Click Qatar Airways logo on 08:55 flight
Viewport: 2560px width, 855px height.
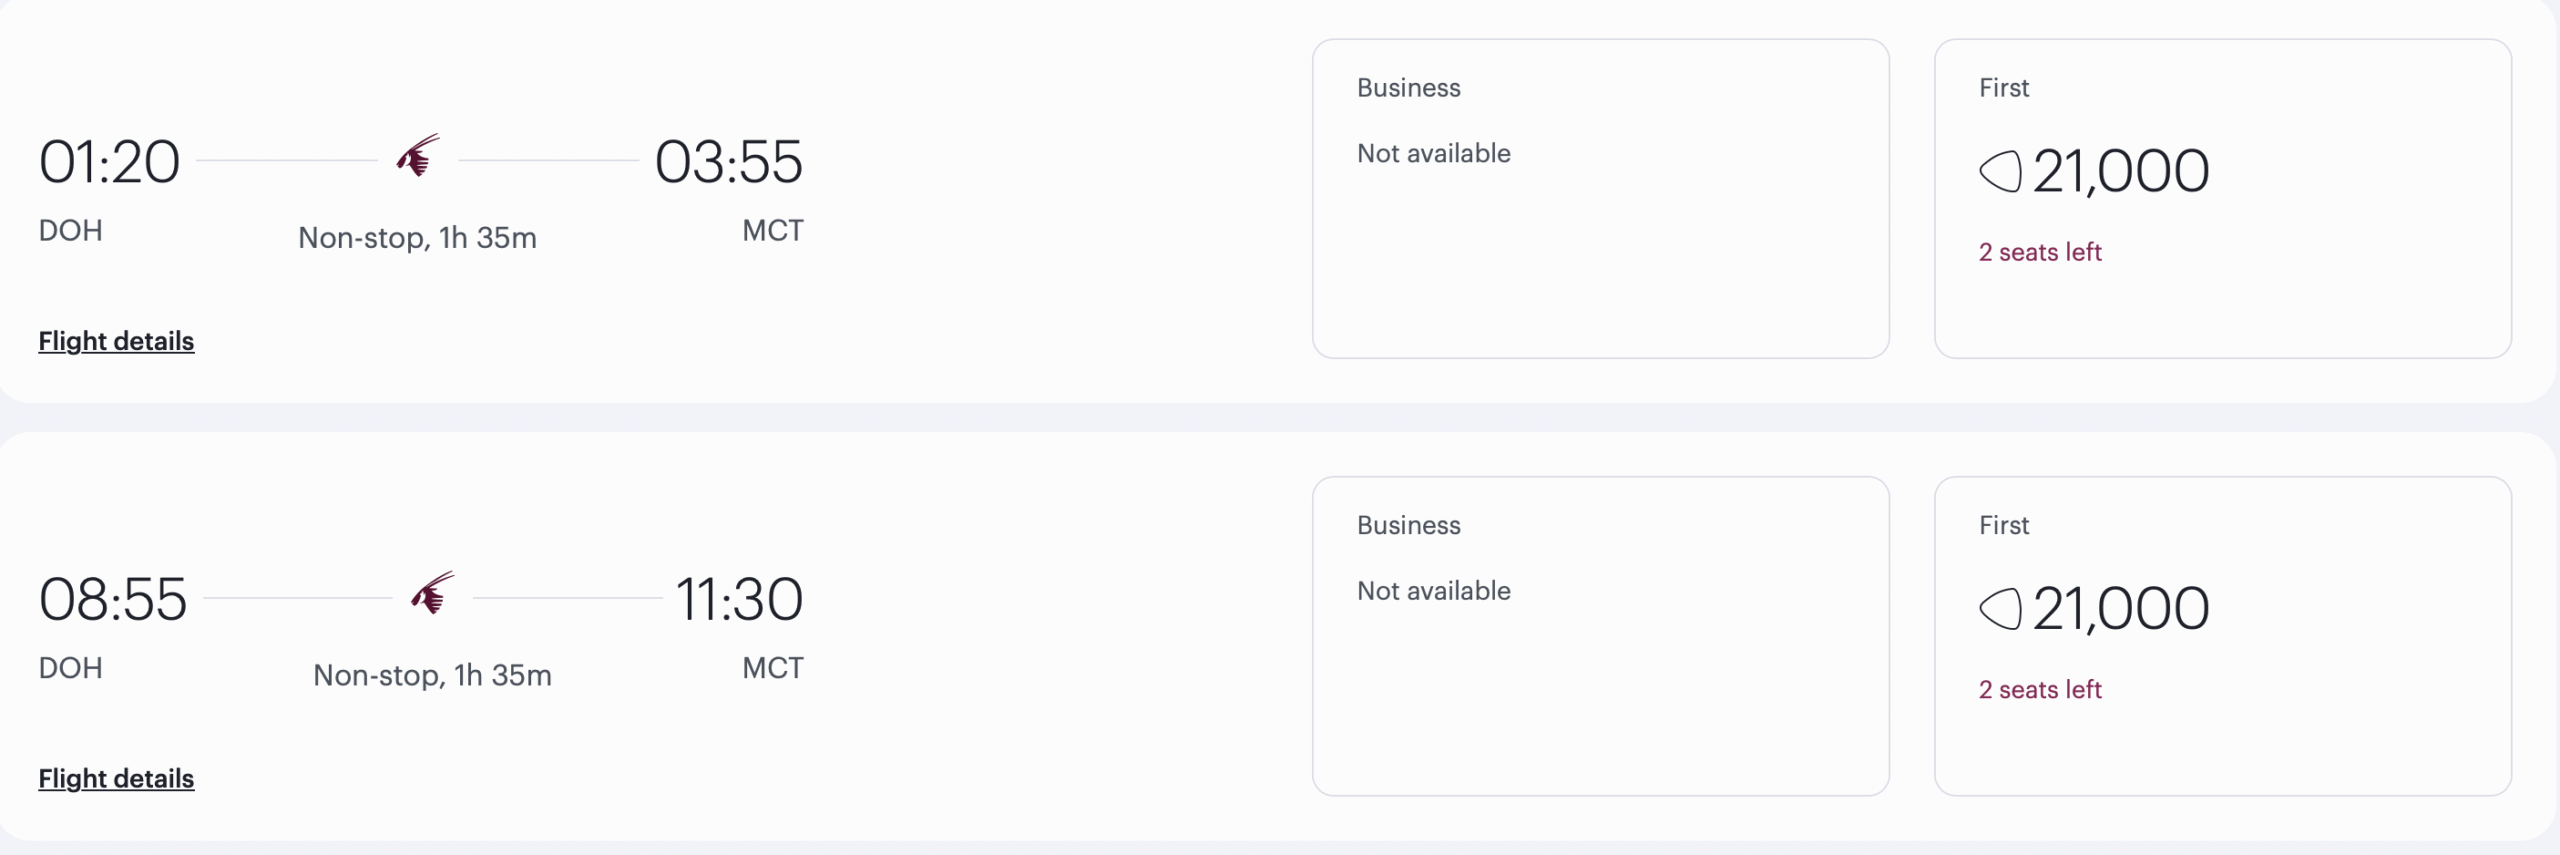point(432,594)
